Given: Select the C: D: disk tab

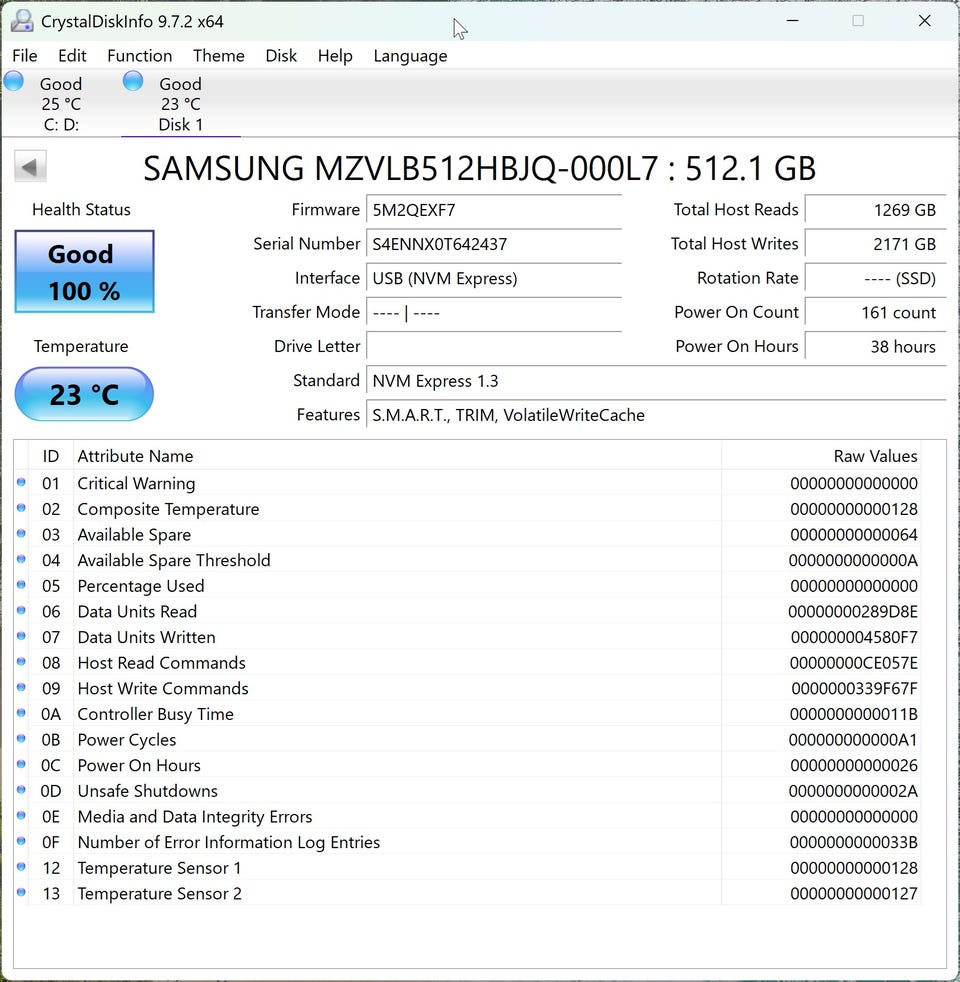Looking at the screenshot, I should point(61,104).
